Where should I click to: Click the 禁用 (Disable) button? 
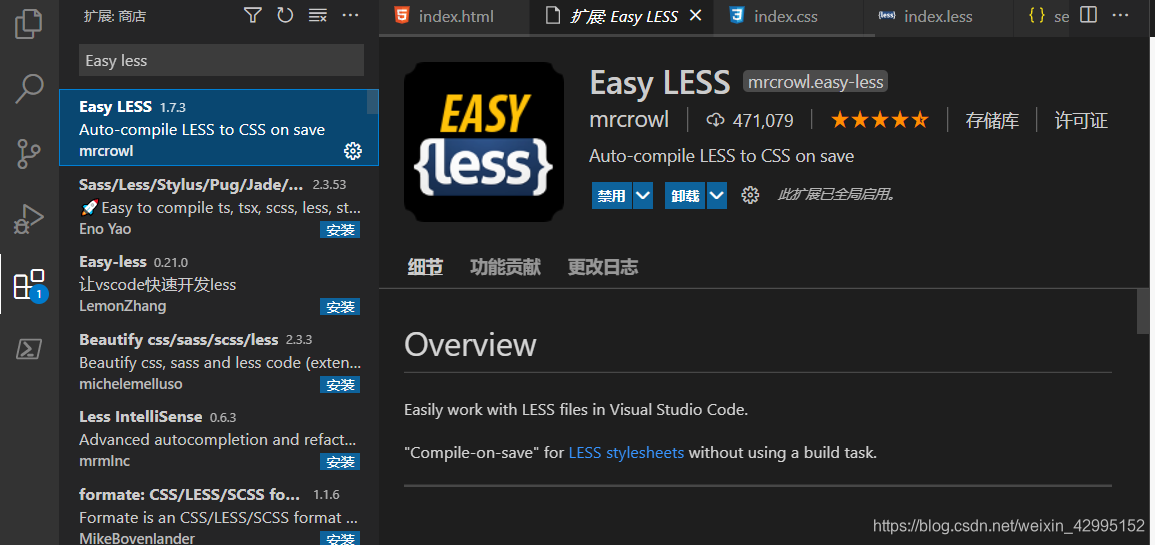click(612, 195)
